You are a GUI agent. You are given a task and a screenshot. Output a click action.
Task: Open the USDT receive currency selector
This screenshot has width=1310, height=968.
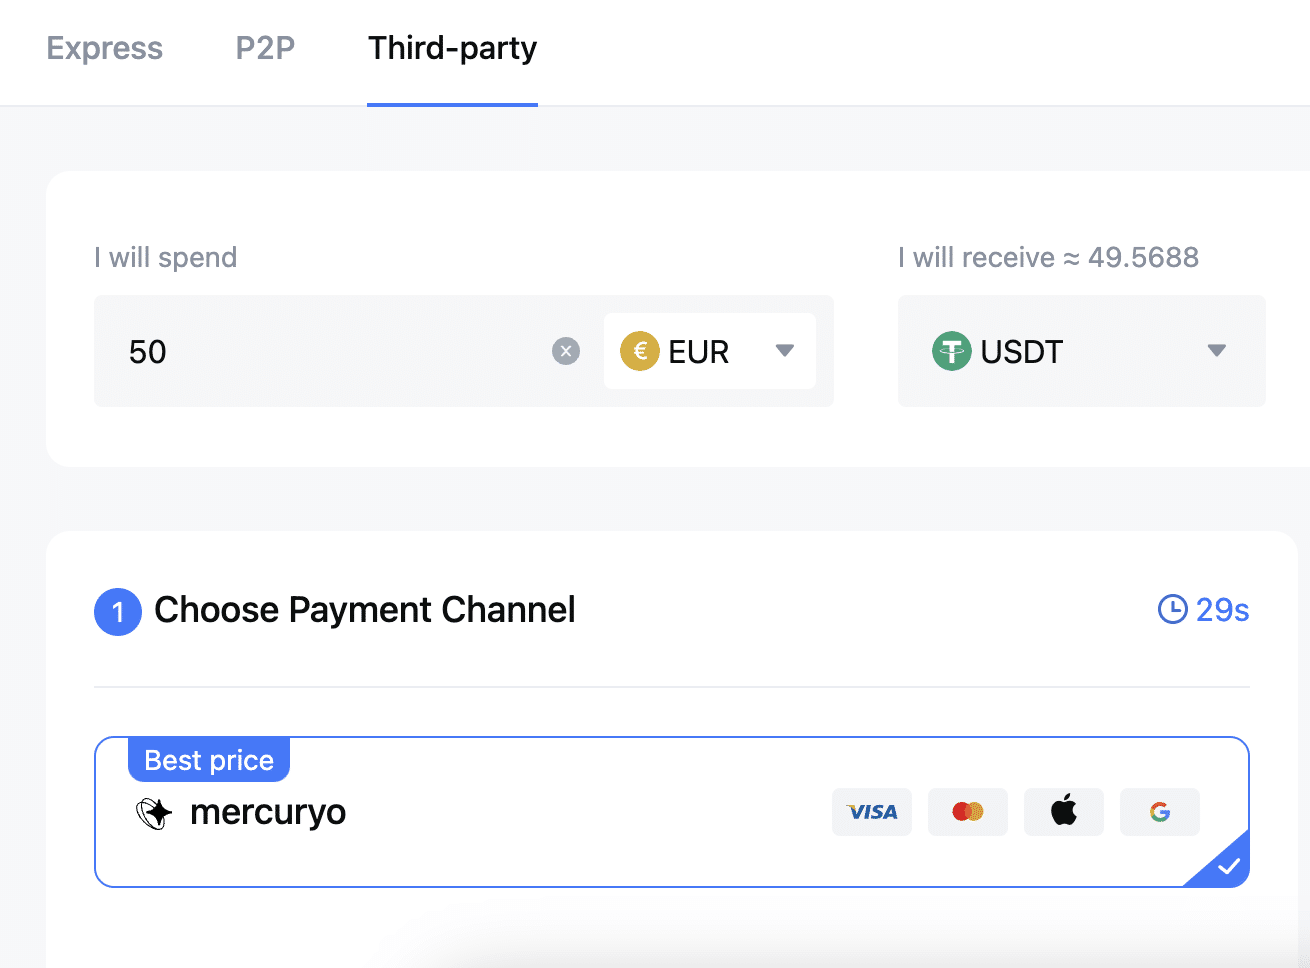[x=1080, y=351]
